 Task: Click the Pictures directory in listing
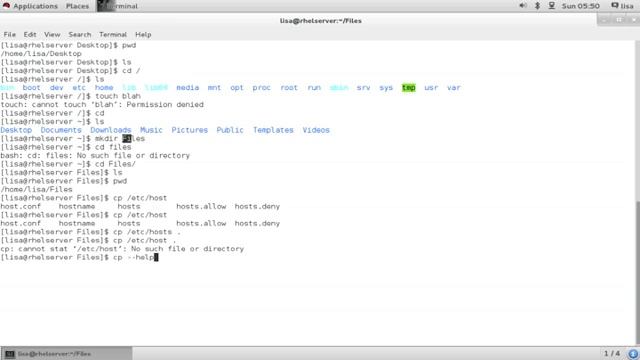(189, 130)
